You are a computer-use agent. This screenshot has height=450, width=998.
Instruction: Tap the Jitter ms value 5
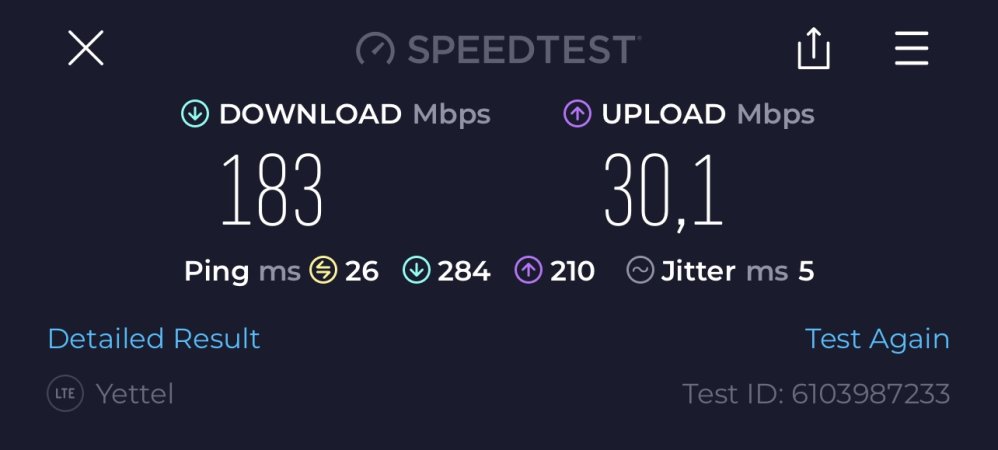click(806, 271)
